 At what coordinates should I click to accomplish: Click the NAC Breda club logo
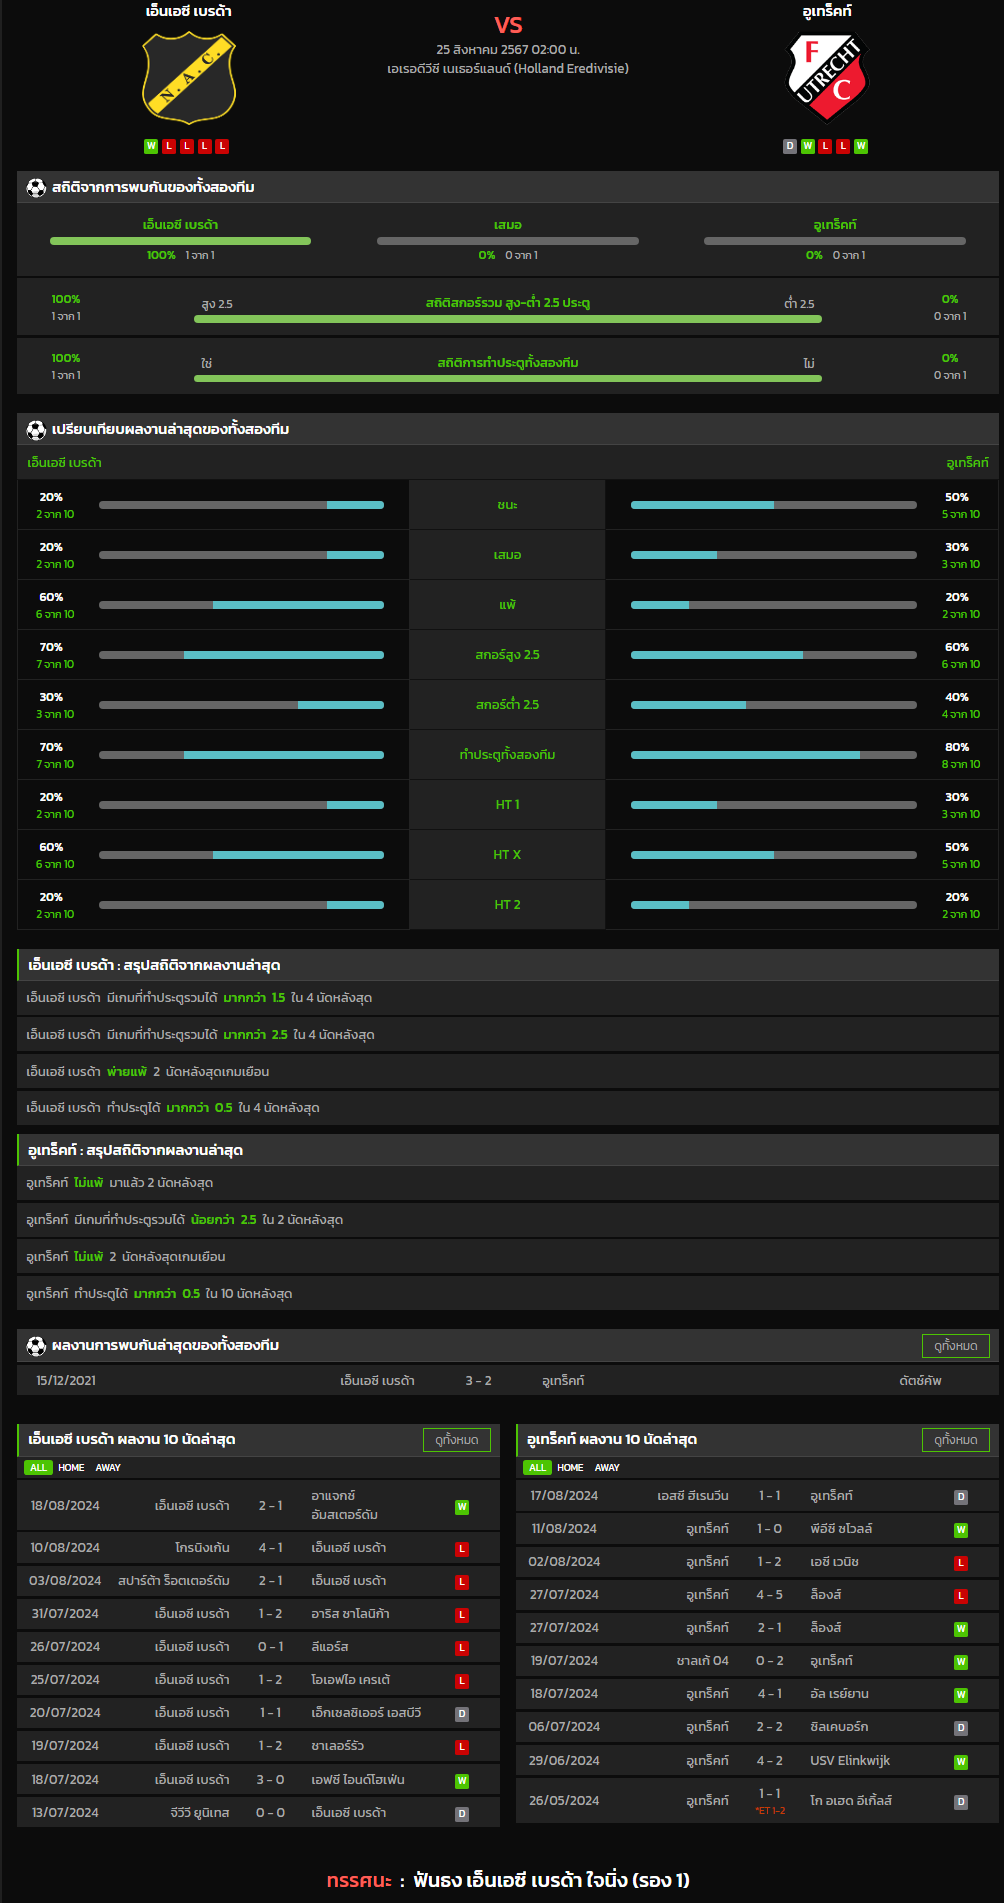[189, 78]
